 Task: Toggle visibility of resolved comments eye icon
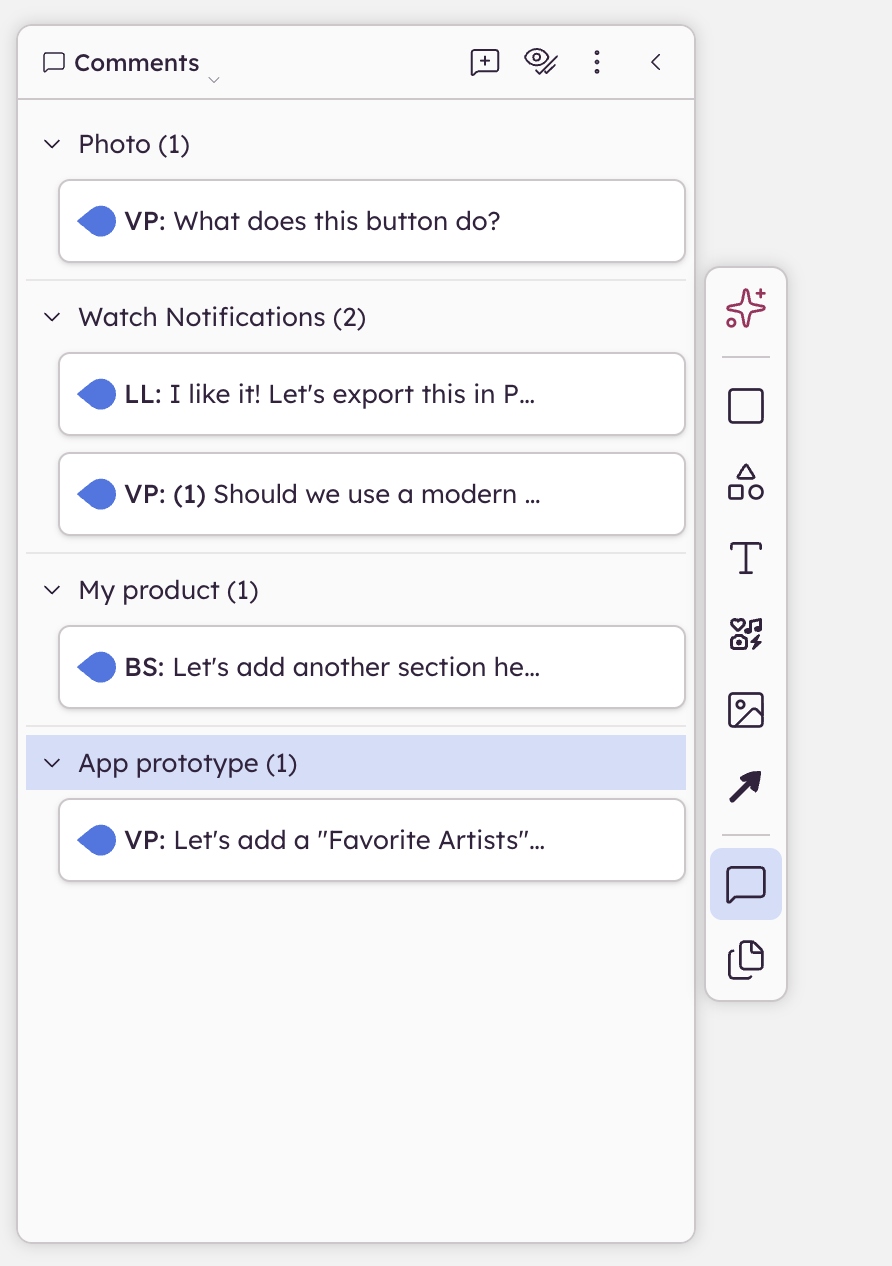pos(541,62)
